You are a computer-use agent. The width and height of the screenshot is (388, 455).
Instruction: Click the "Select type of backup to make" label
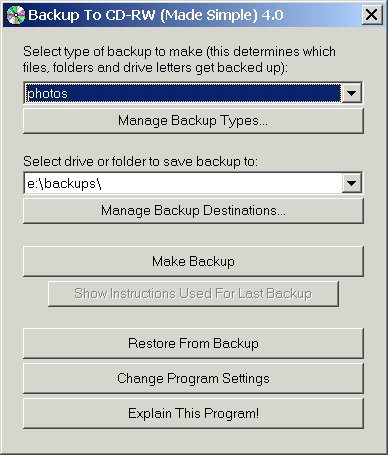113,52
